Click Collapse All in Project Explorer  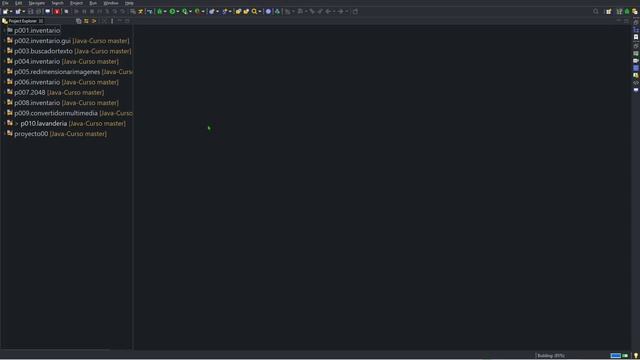click(x=79, y=21)
